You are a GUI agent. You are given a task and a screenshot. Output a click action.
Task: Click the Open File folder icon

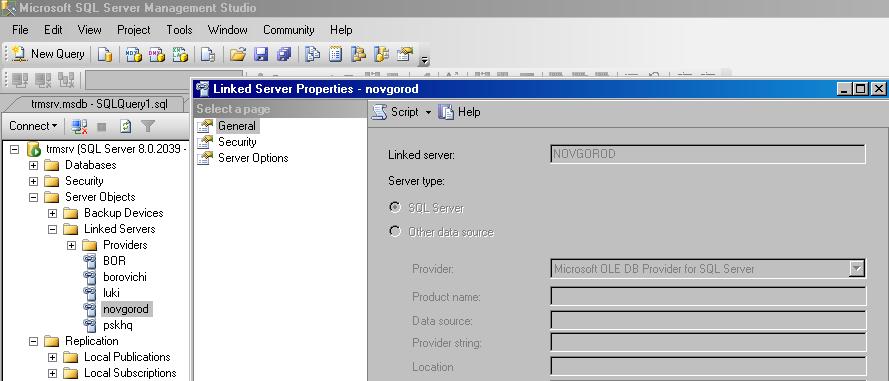(238, 54)
